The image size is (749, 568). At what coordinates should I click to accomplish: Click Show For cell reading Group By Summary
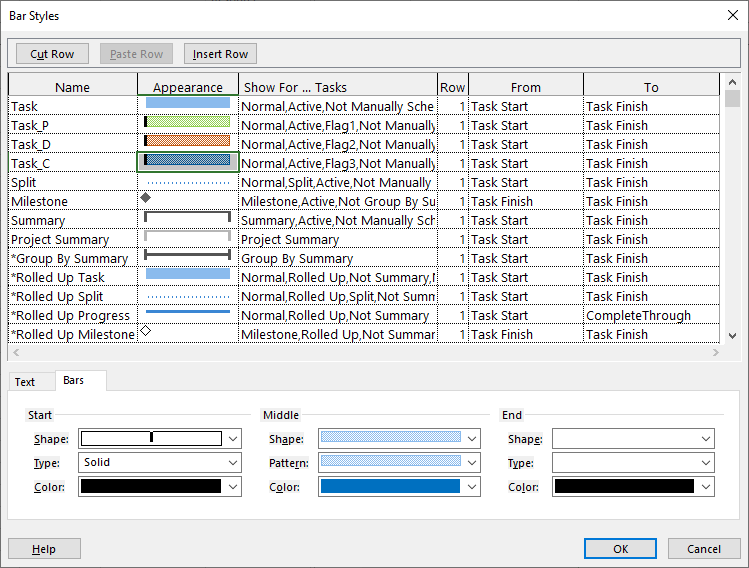tap(338, 258)
